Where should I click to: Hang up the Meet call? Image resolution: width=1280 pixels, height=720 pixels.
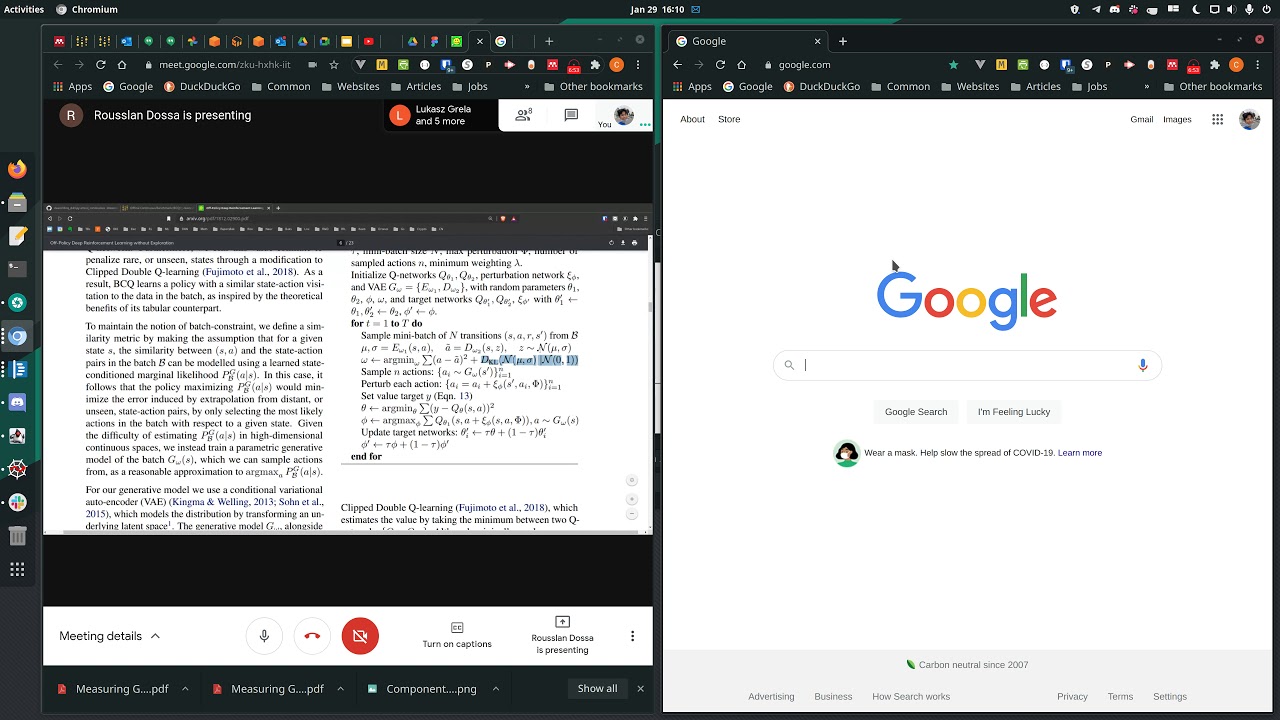[312, 636]
